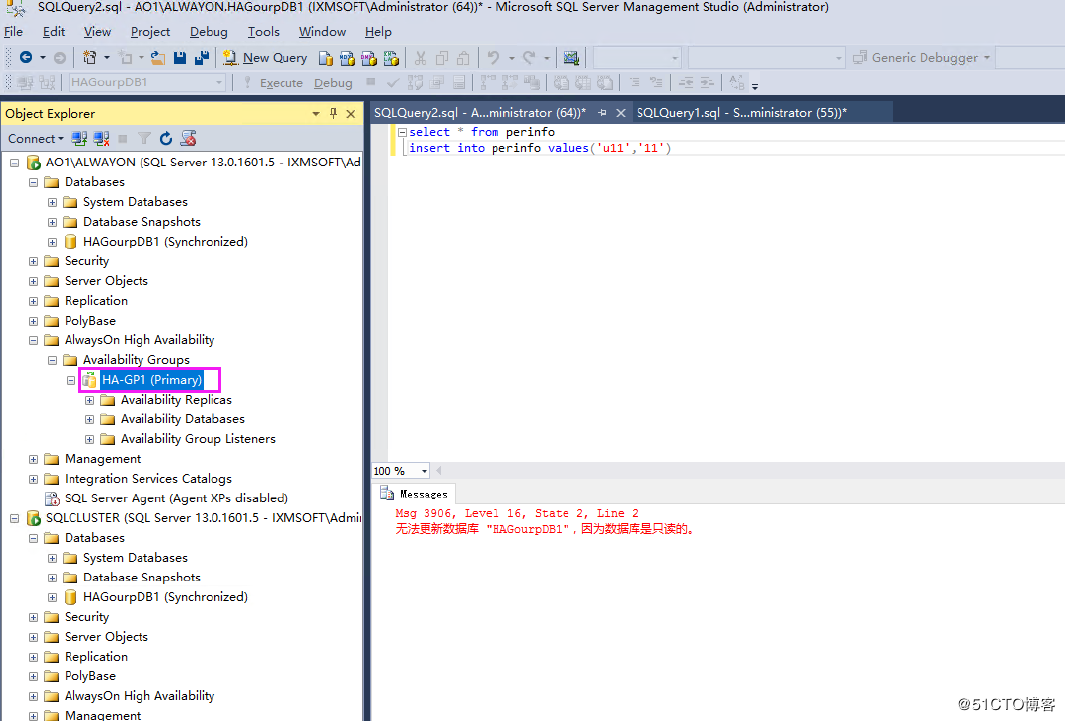Click the Connect Object Explorer icon
Viewport: 1065px width, 721px height.
79,138
